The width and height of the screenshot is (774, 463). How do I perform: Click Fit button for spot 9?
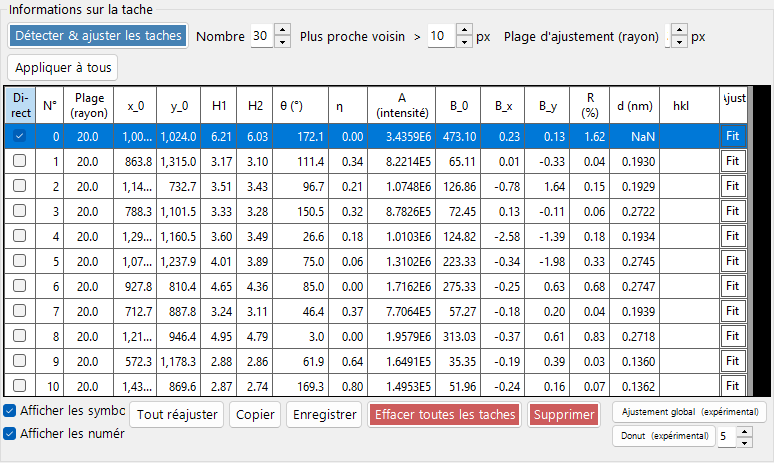pos(733,361)
